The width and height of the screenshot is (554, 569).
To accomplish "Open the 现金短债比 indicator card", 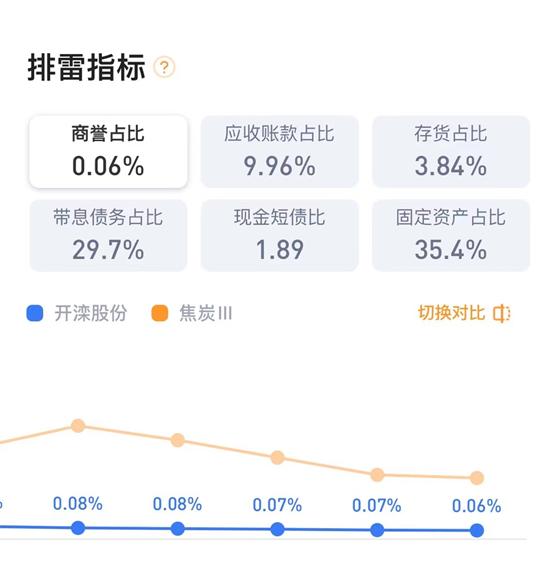I will [x=279, y=235].
